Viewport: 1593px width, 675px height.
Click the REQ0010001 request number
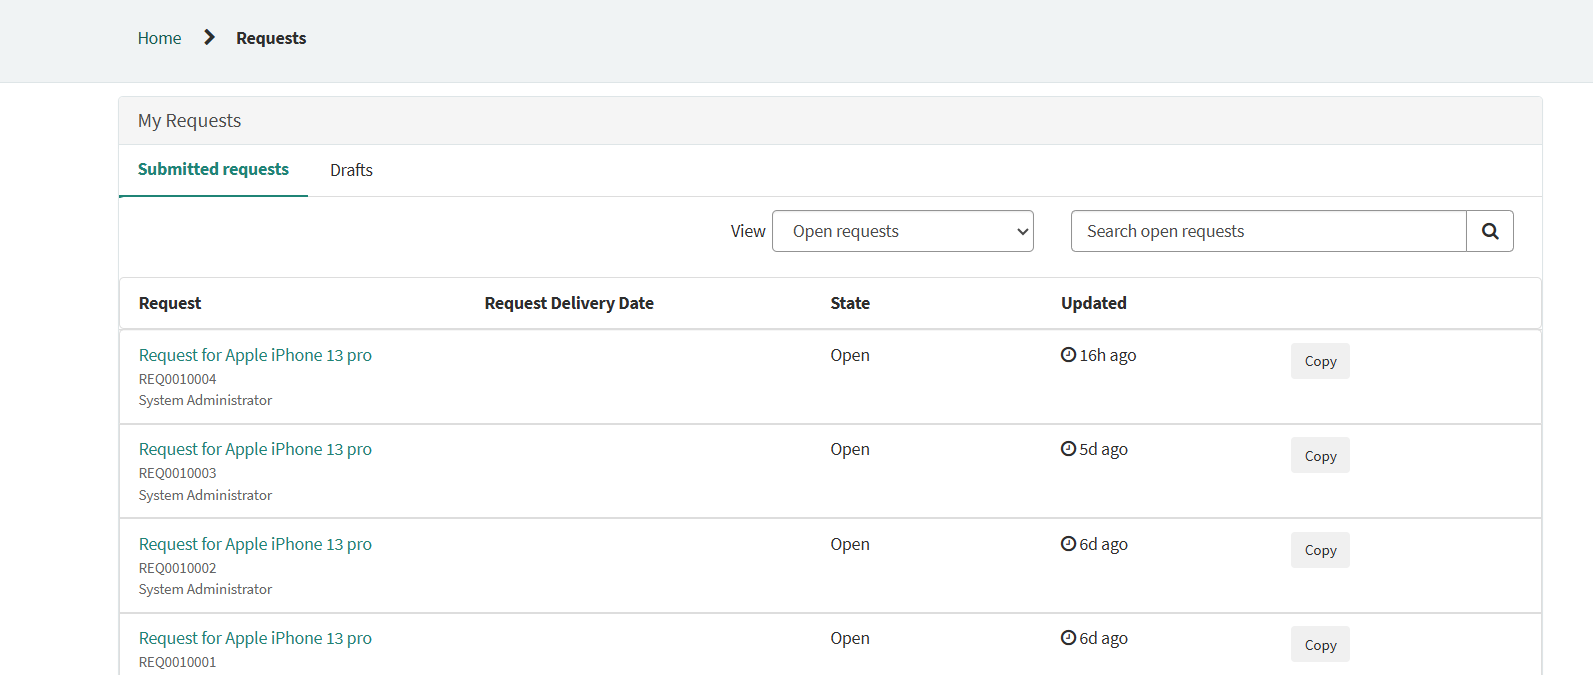177,662
